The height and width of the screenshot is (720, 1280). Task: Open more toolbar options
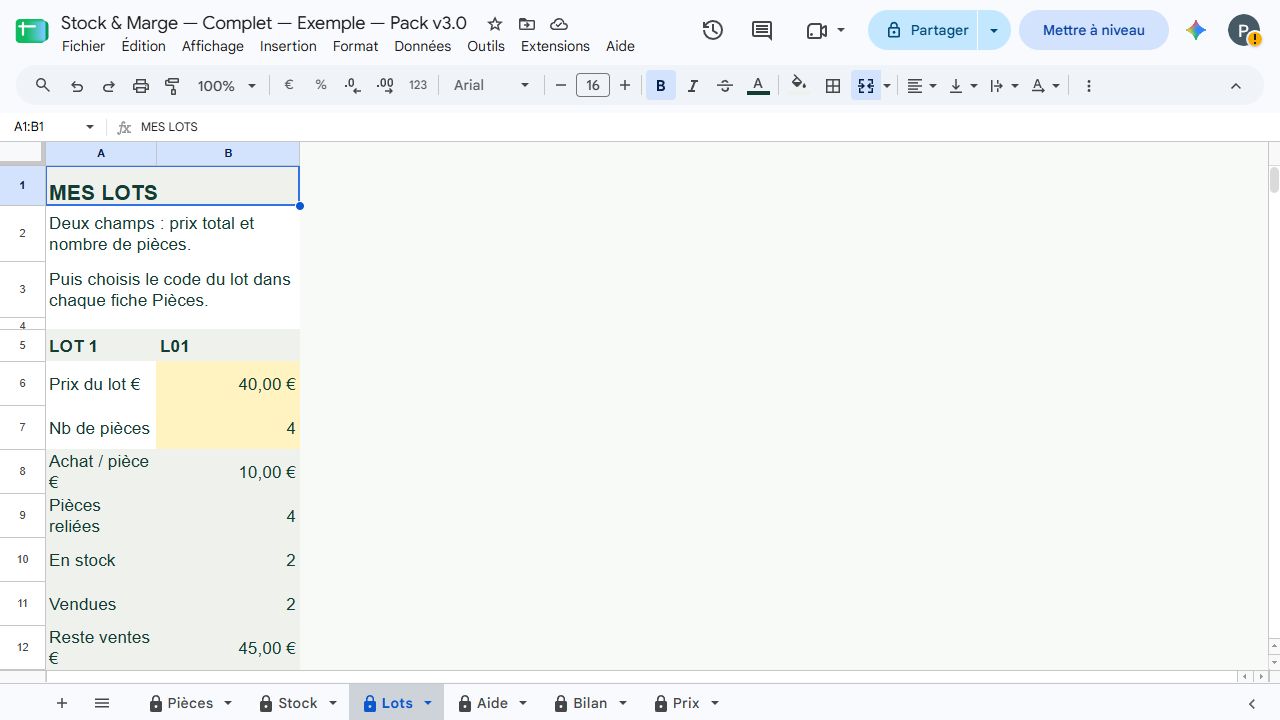click(1089, 86)
